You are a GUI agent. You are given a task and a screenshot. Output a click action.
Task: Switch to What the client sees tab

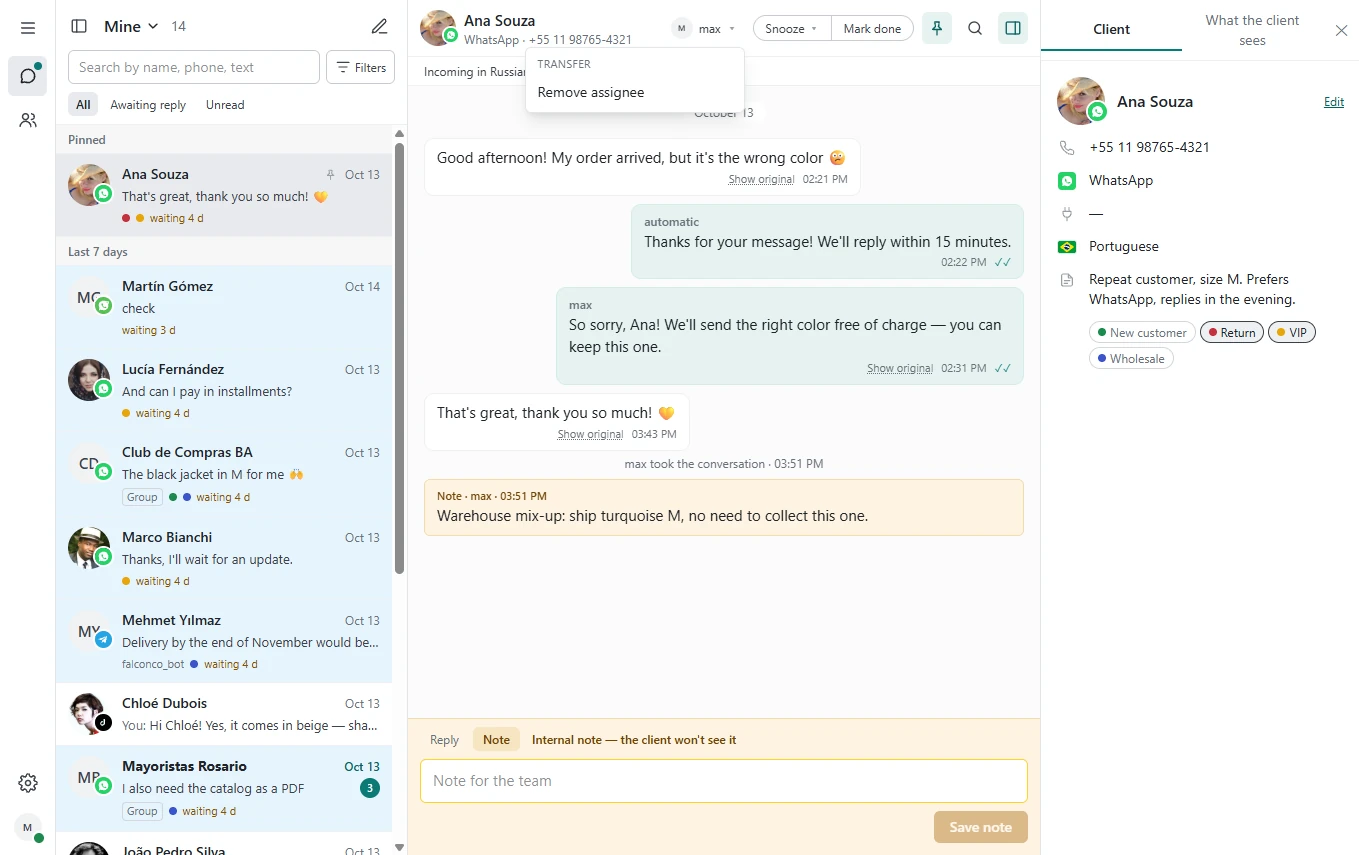[1252, 30]
